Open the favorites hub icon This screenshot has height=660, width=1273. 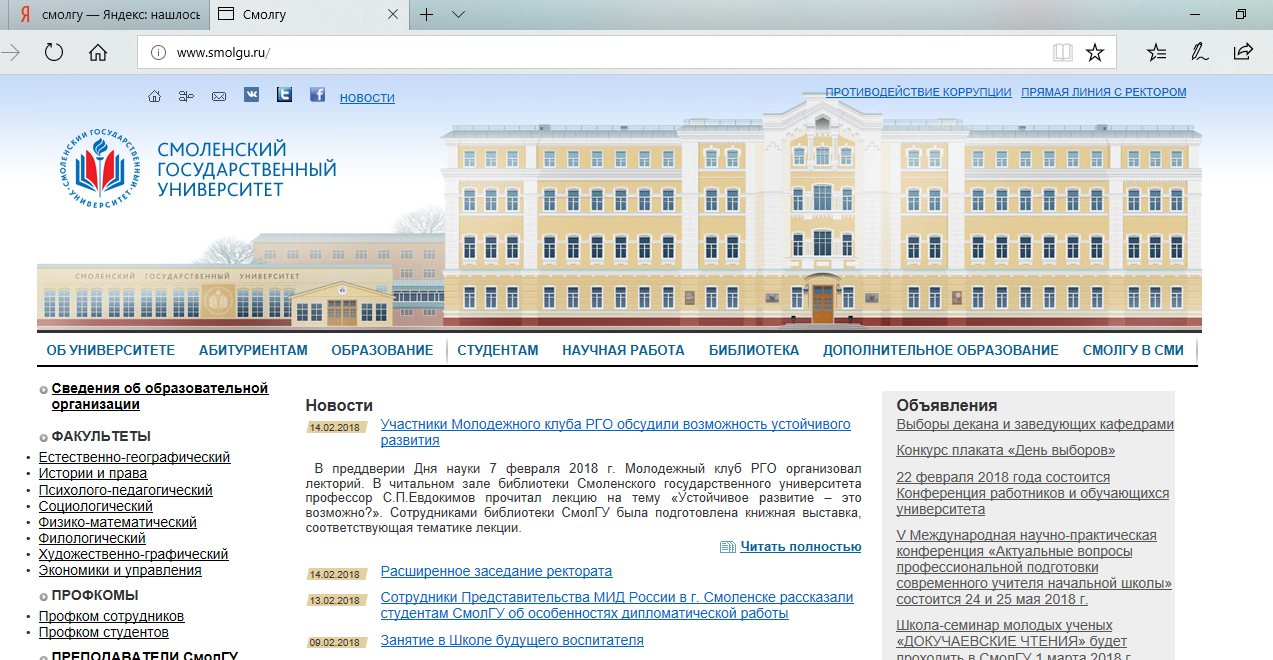[1156, 52]
